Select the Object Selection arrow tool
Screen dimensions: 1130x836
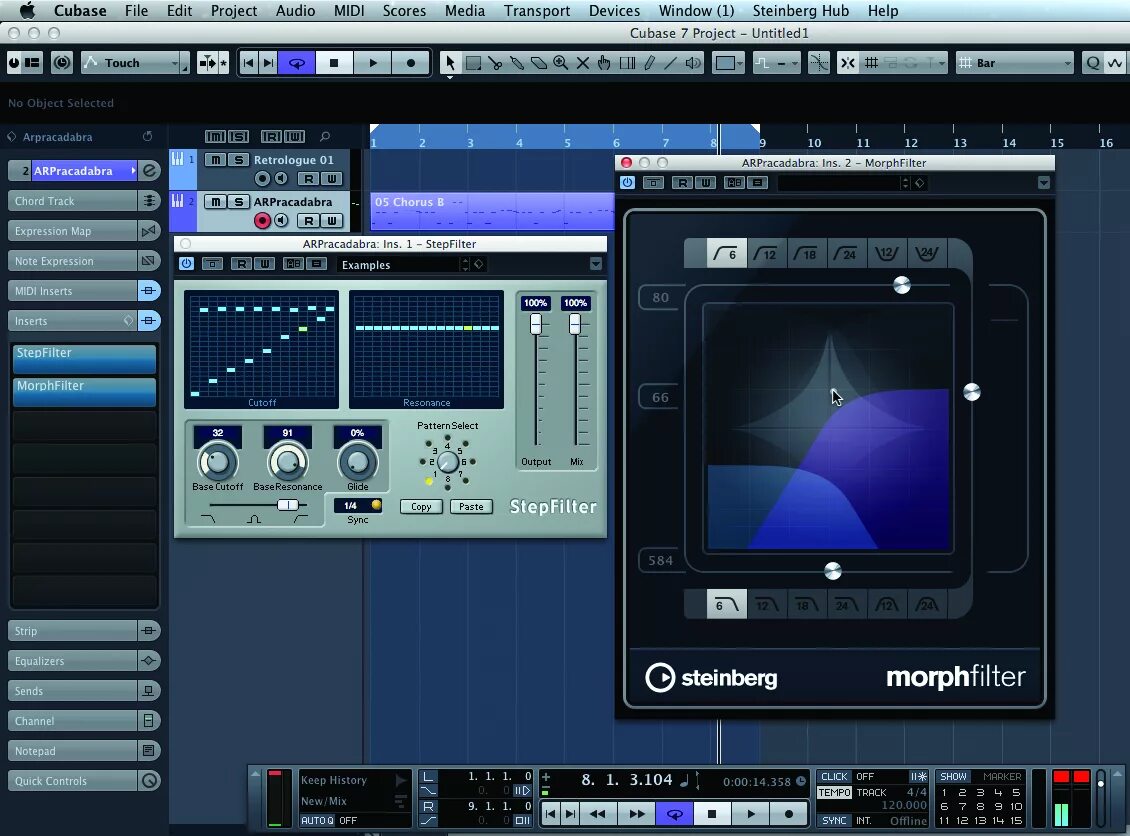coord(450,63)
